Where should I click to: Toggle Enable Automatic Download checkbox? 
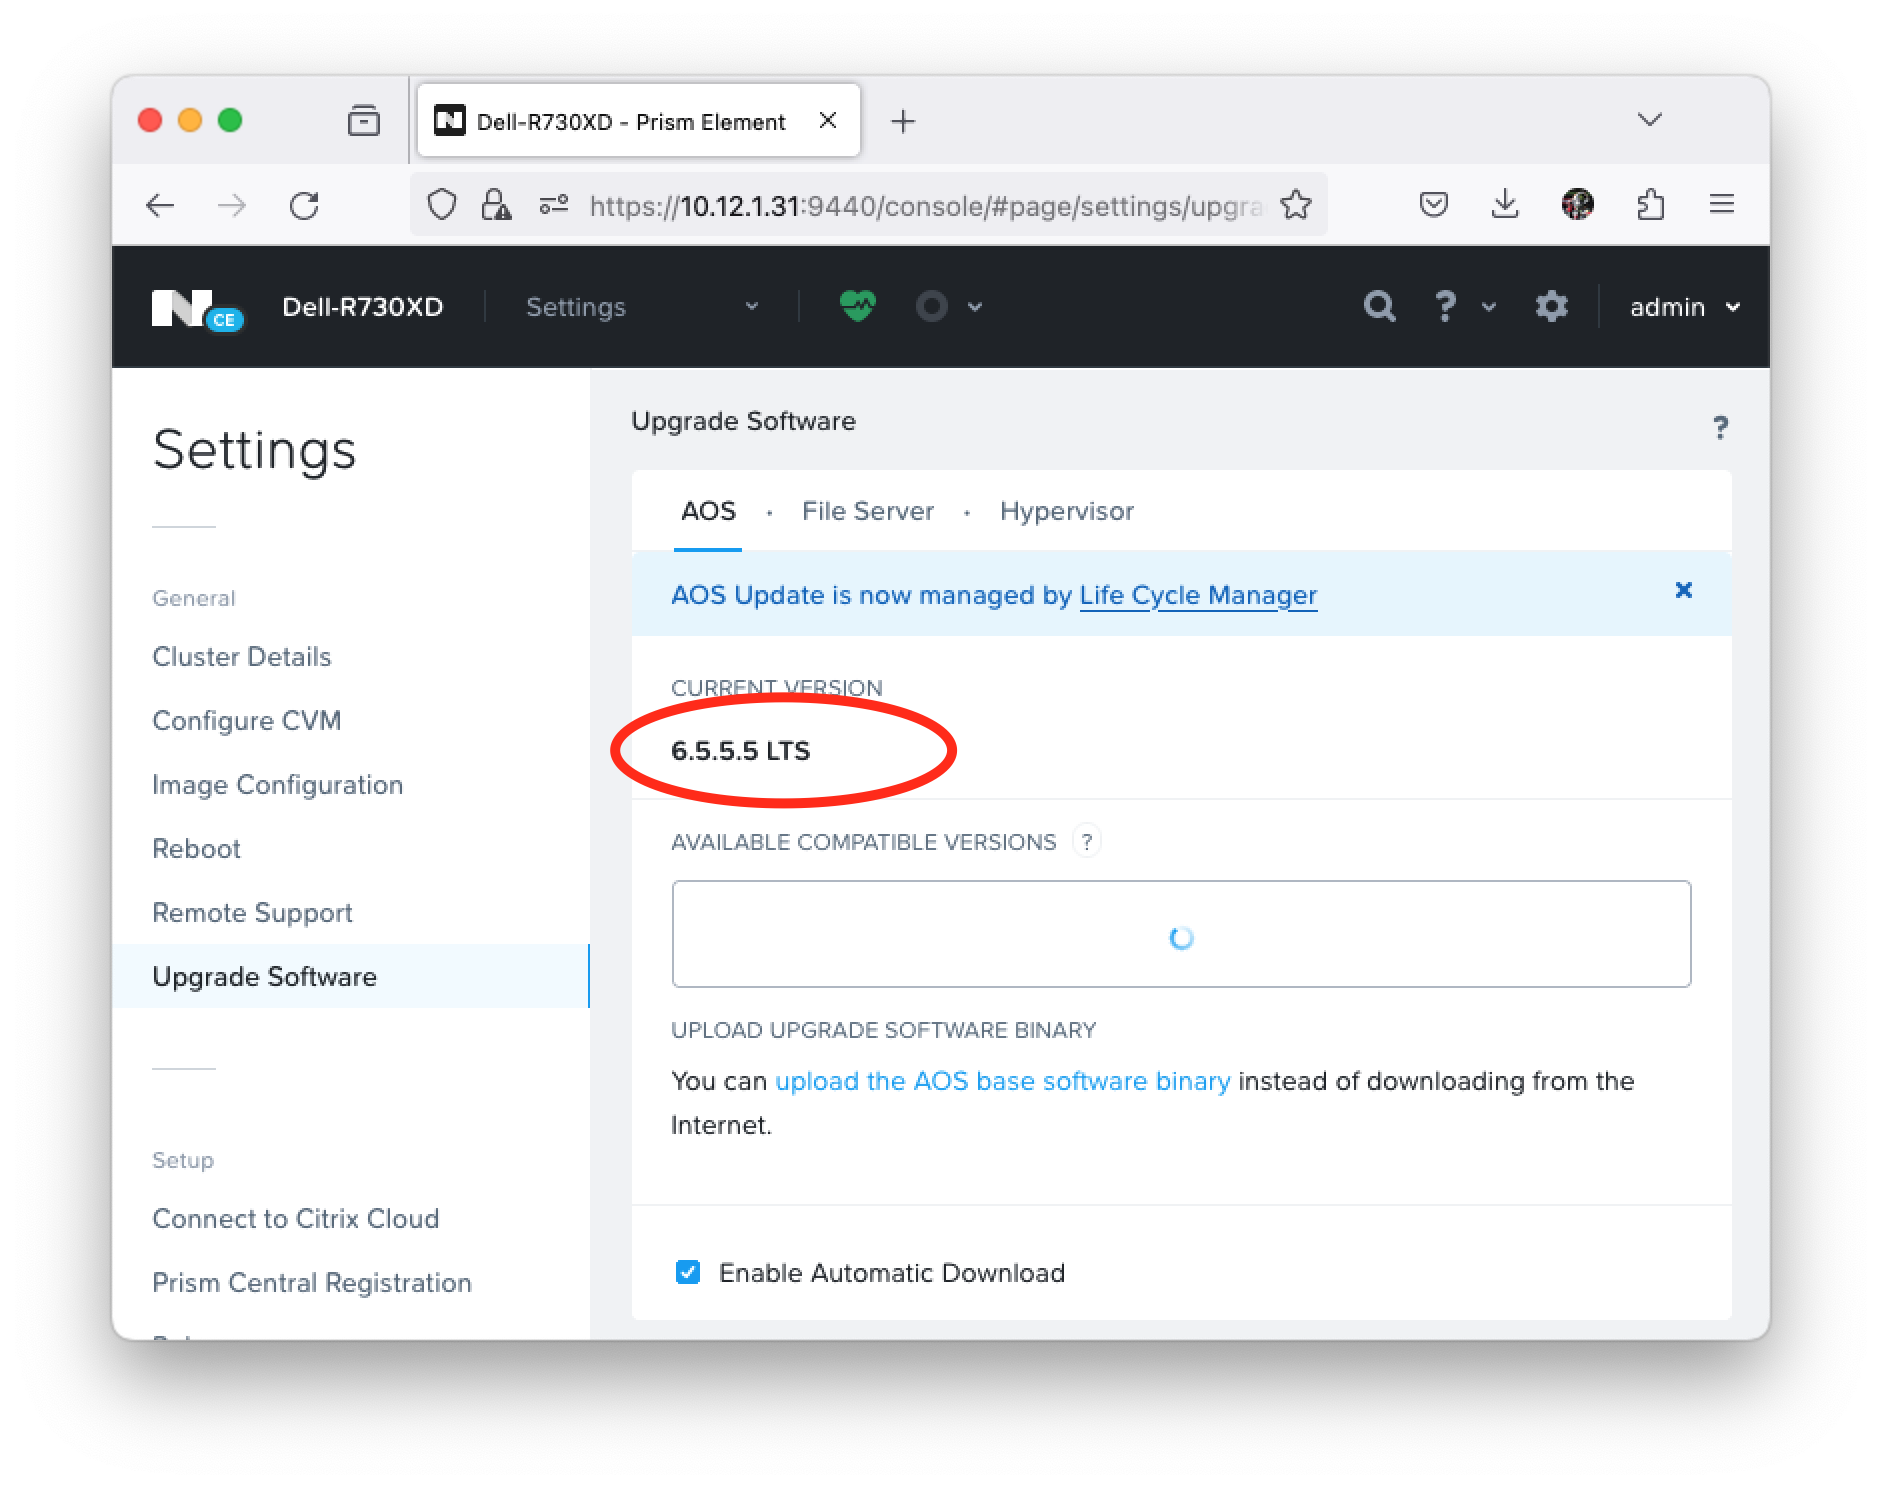[x=687, y=1272]
